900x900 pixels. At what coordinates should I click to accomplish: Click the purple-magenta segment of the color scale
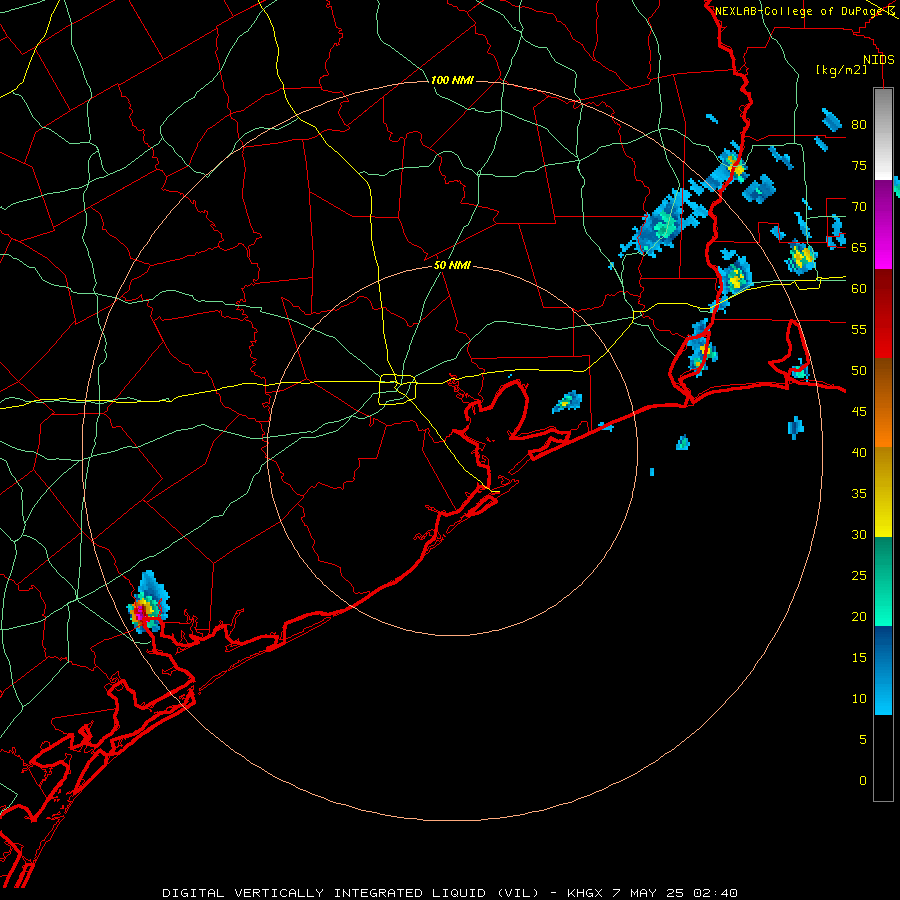883,224
